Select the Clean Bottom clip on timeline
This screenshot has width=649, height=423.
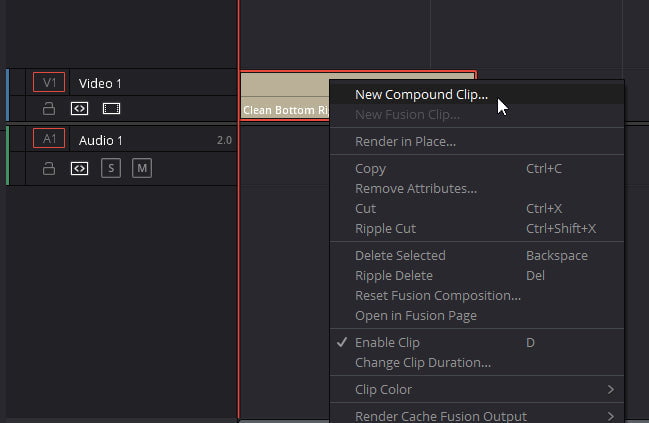tap(285, 96)
